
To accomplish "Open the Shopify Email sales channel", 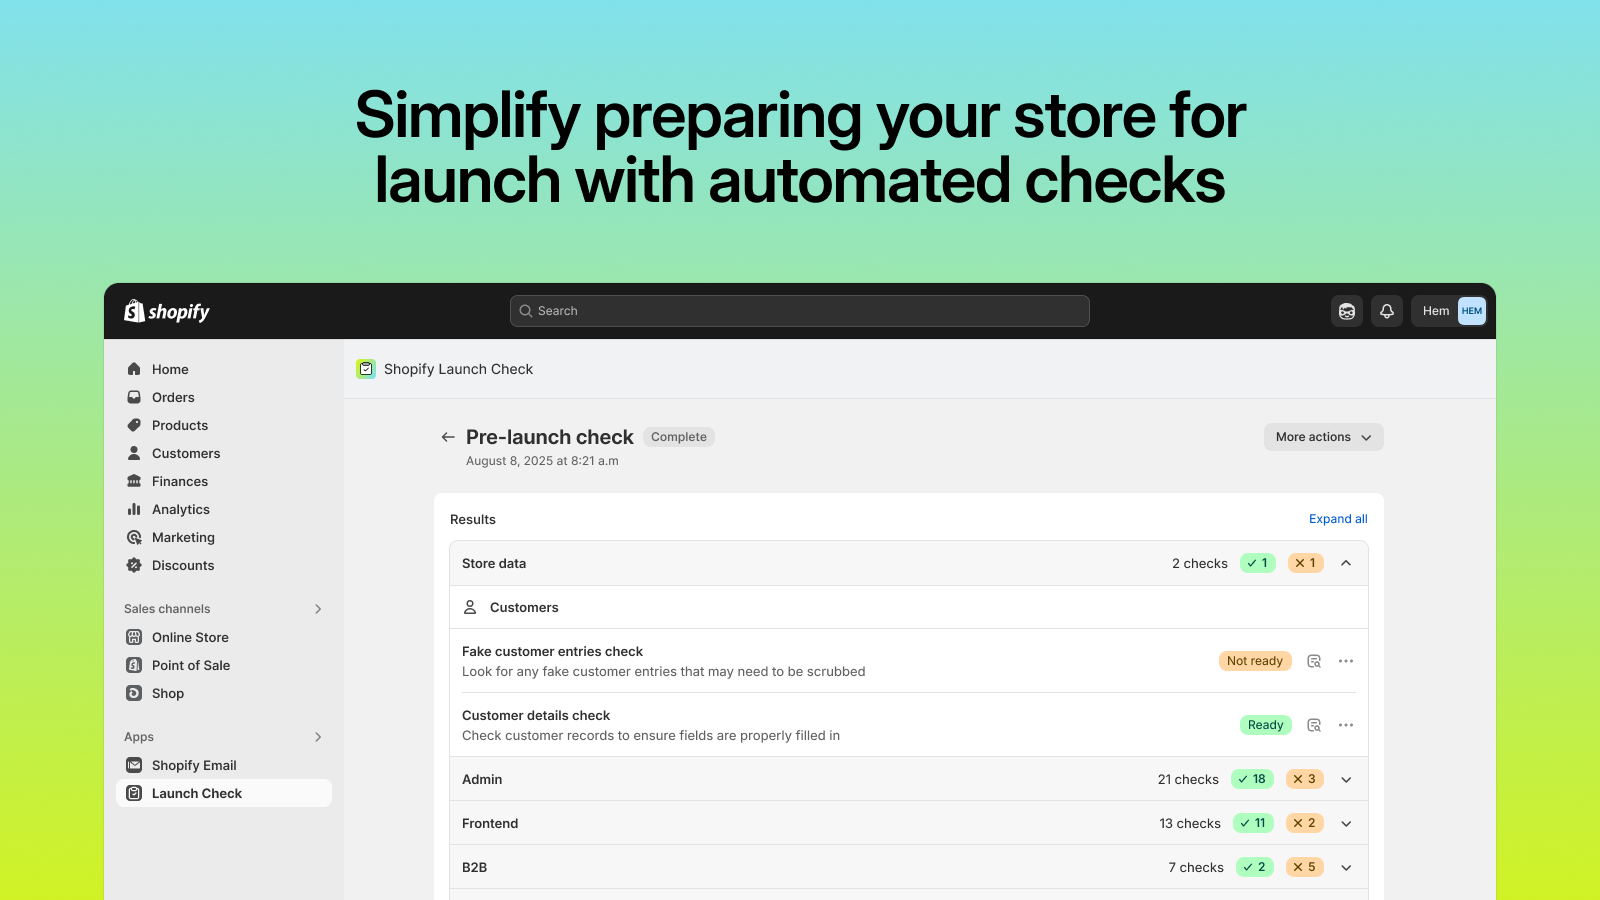I will 194,765.
